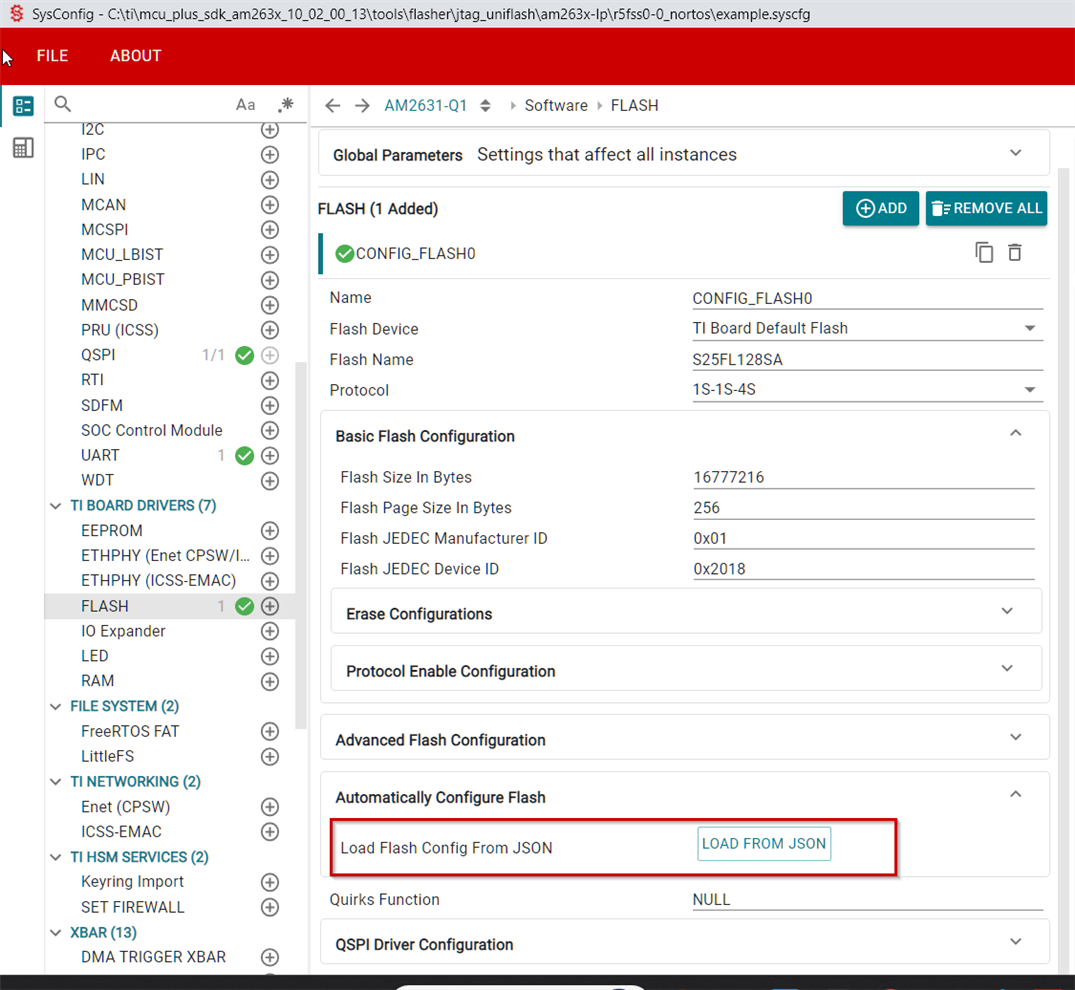1075x990 pixels.
Task: Edit the Quirks Function field
Action: (x=867, y=900)
